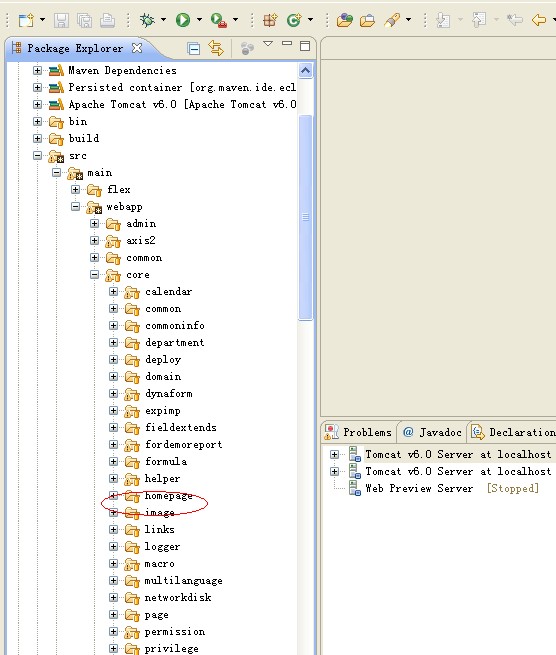Collapse the src folder tree node
The image size is (556, 655).
(38, 155)
